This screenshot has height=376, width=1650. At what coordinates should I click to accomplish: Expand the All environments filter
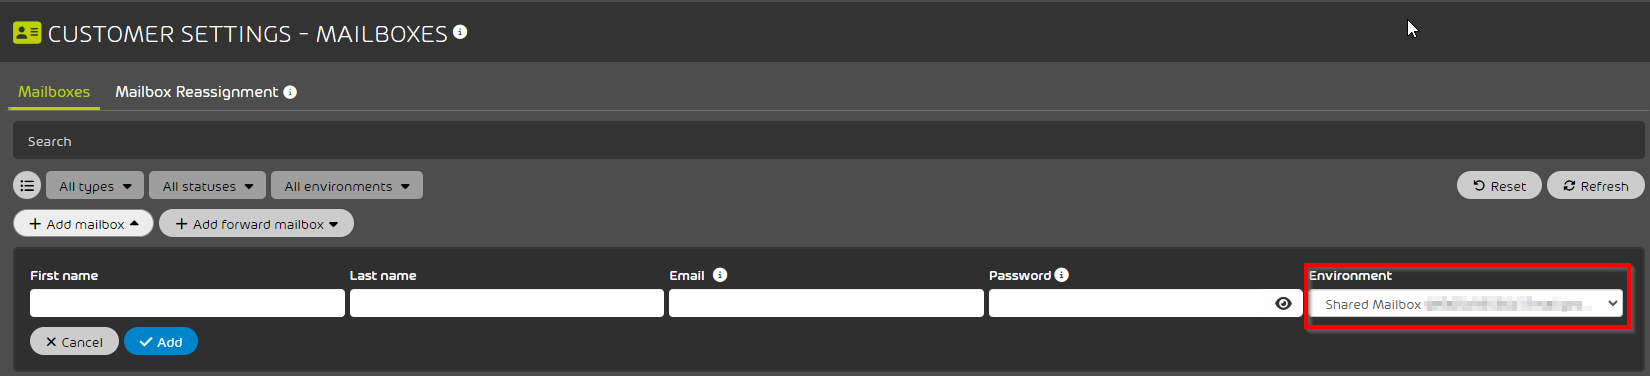pos(347,185)
